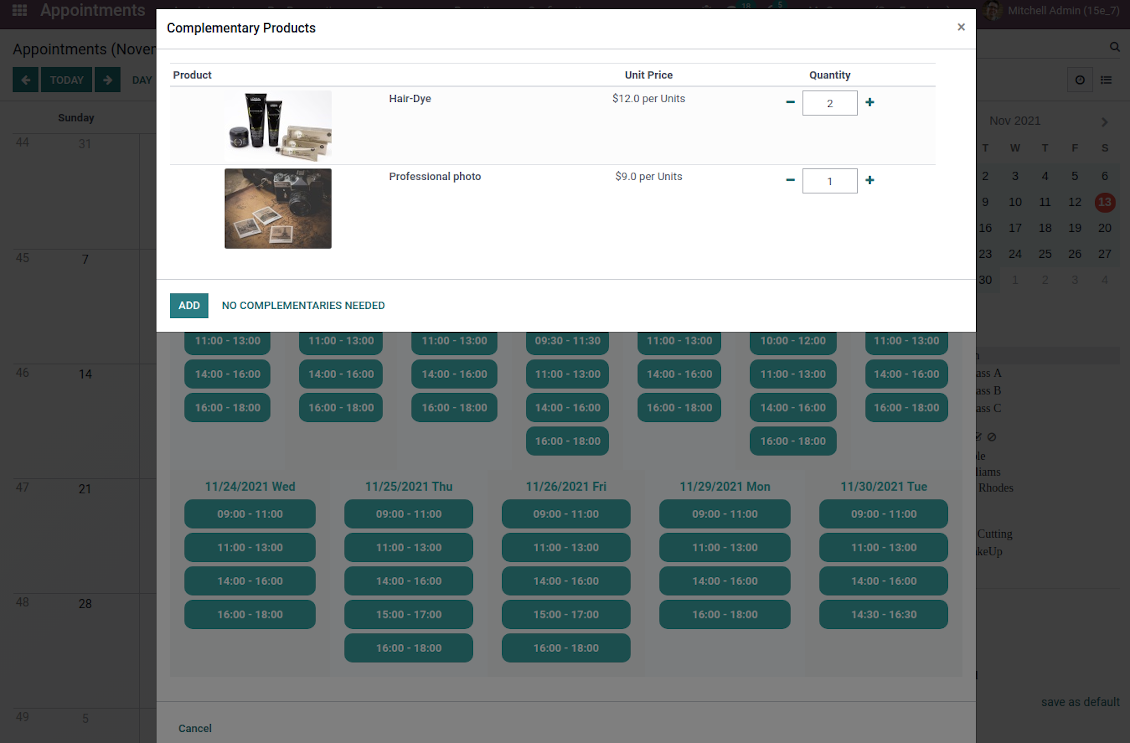Select 11/26/2021 Fri 09:00 - 11:00 slot
The width and height of the screenshot is (1130, 743).
pos(566,514)
